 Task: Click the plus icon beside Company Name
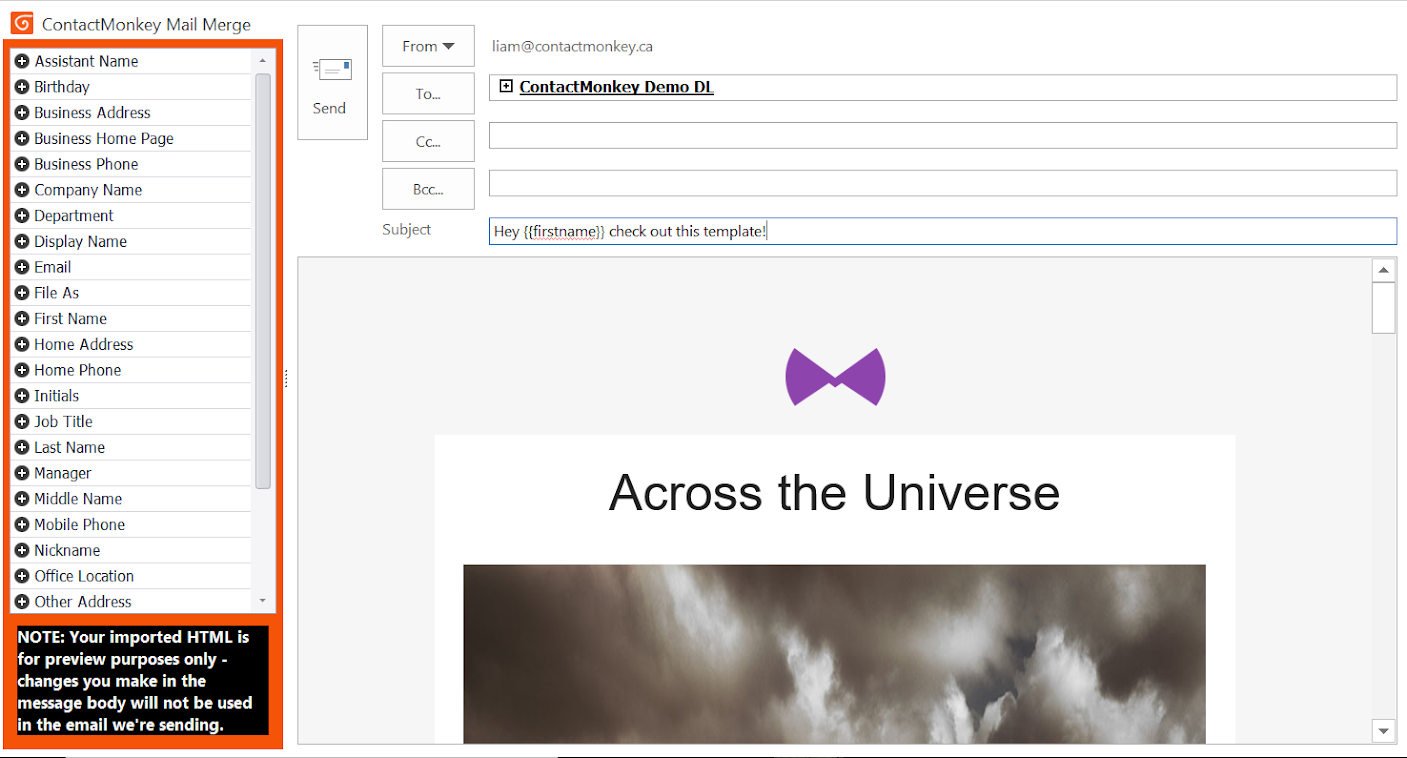[x=22, y=190]
